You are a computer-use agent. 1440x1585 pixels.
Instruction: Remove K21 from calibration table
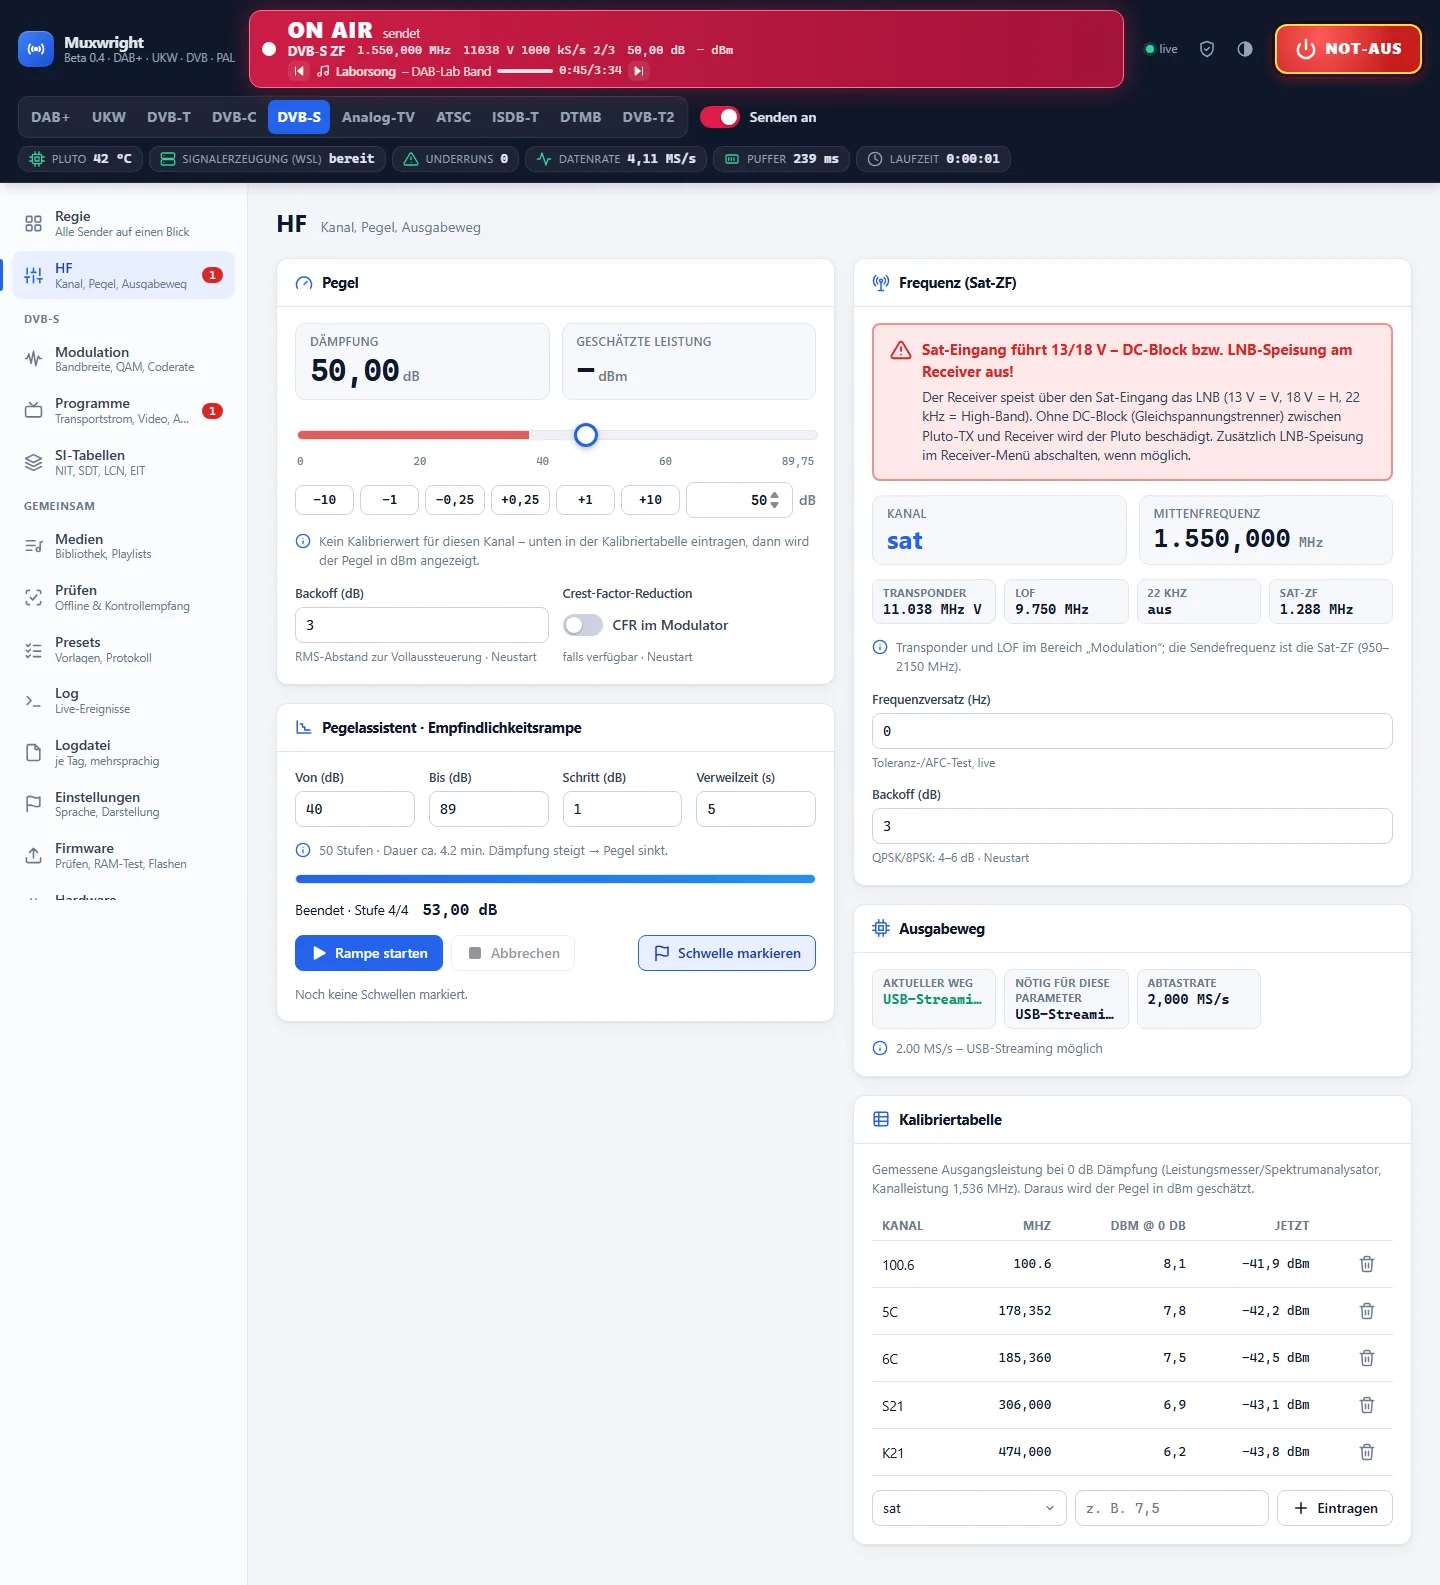(x=1367, y=1452)
